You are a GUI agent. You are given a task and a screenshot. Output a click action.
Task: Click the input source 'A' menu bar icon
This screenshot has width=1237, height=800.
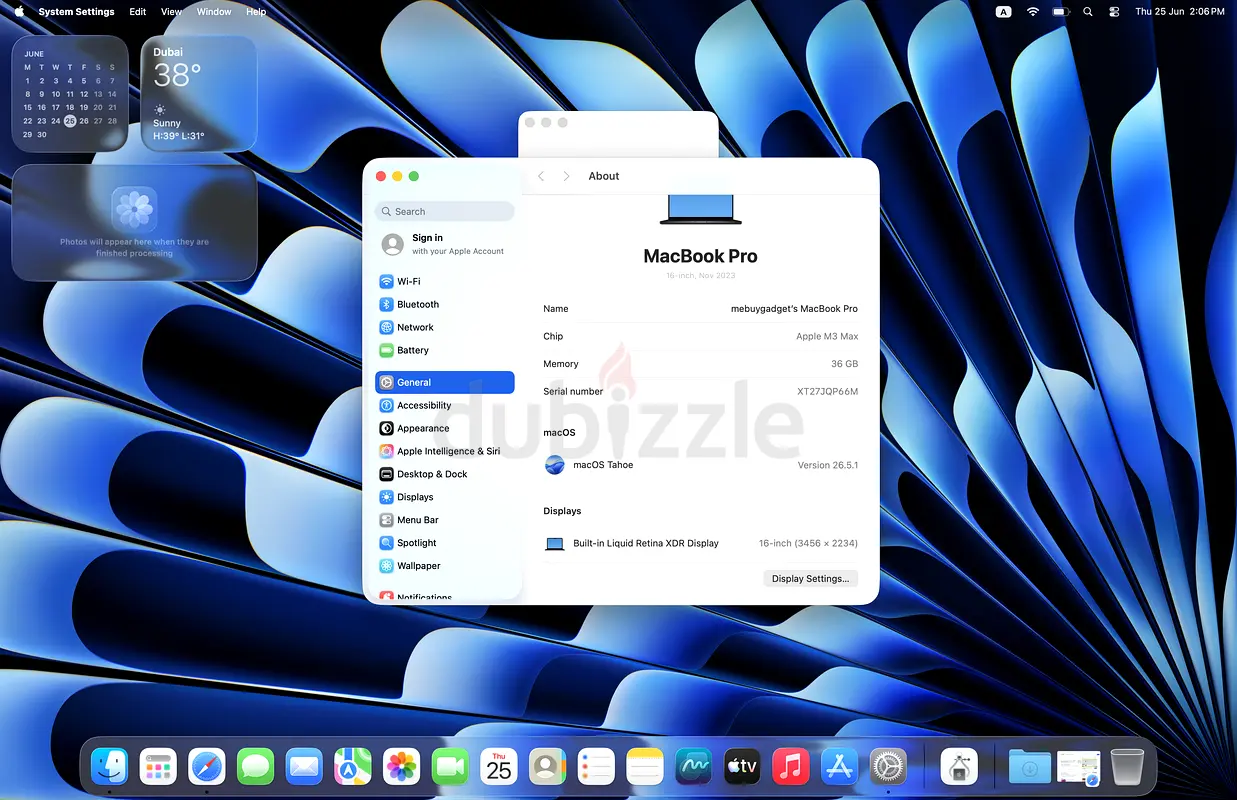click(x=1004, y=12)
